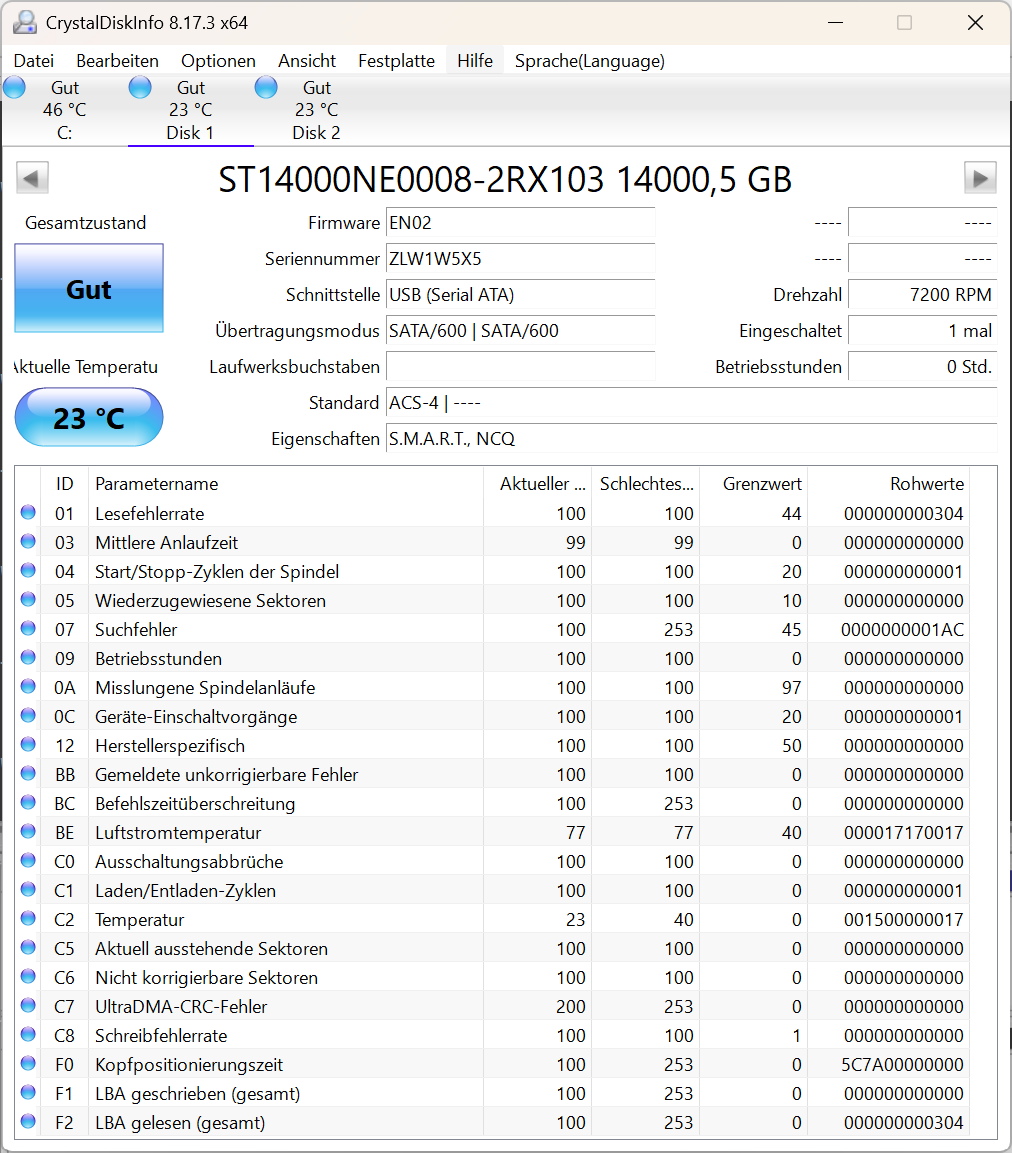Screen dimensions: 1012x1153
Task: Click status orb for Wiederzugewiesene Sektoren
Action: [x=28, y=599]
